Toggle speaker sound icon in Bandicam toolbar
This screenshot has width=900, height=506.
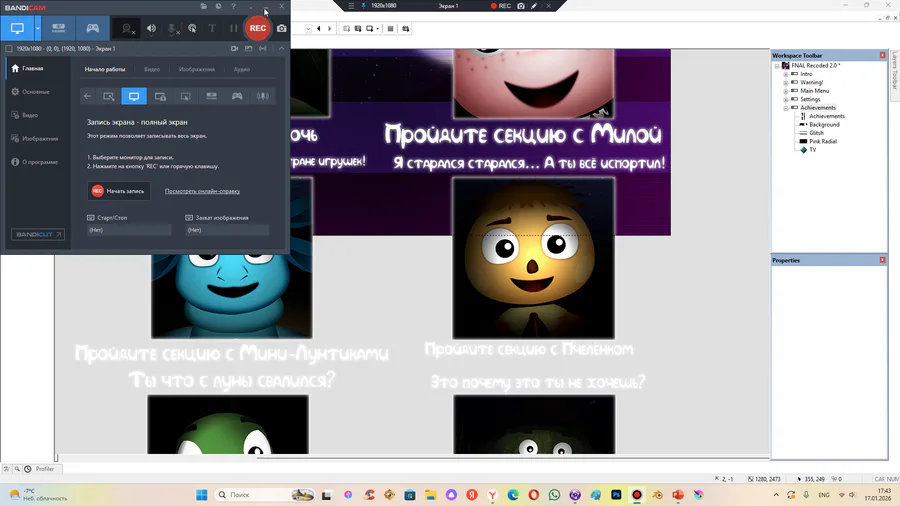(151, 28)
